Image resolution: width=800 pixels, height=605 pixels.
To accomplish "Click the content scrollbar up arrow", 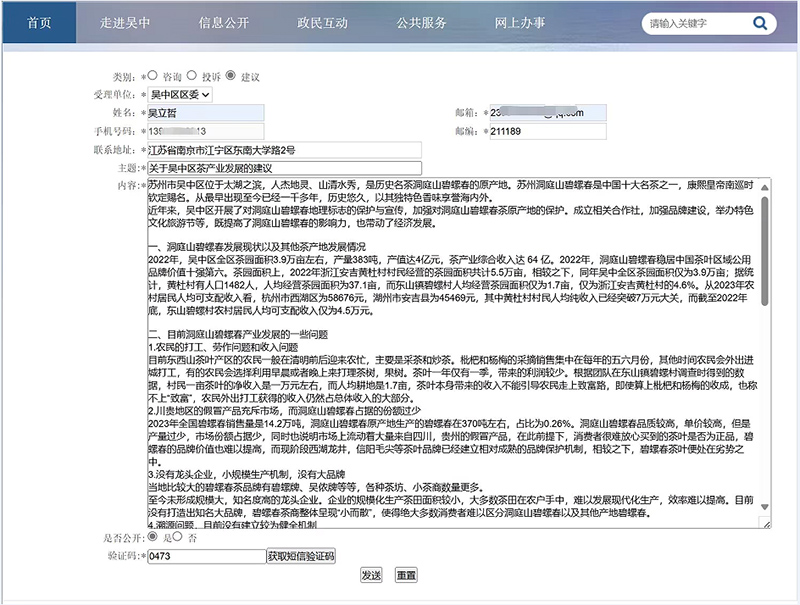I will point(764,187).
